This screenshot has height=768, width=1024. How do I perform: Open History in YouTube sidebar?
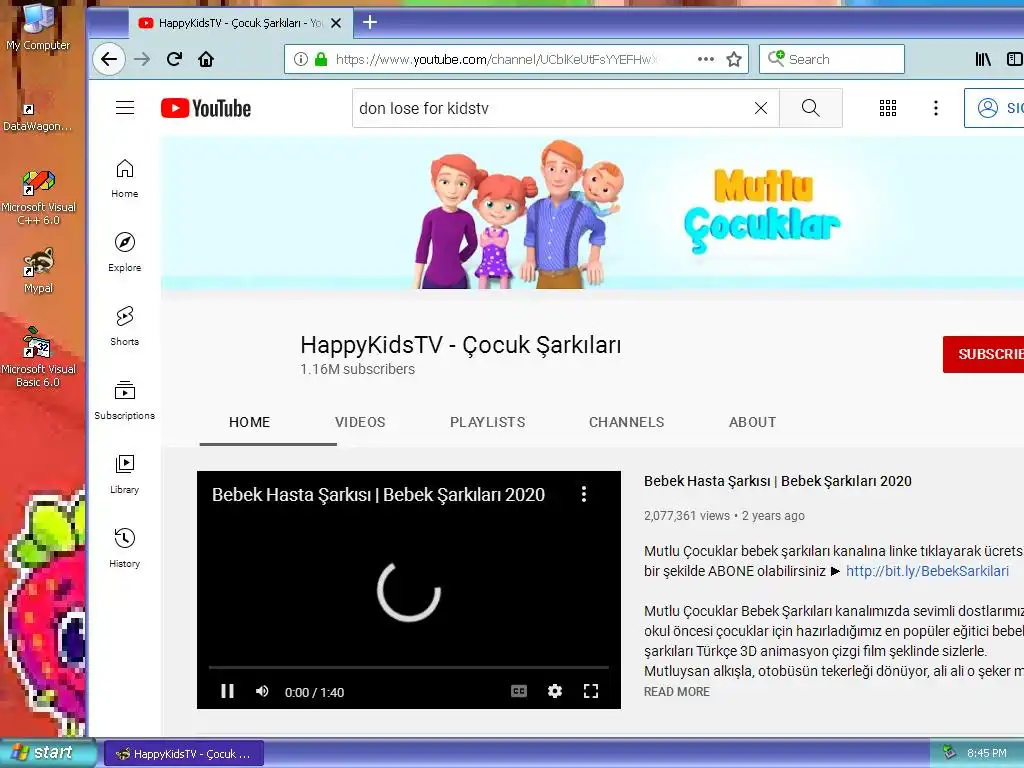[125, 548]
